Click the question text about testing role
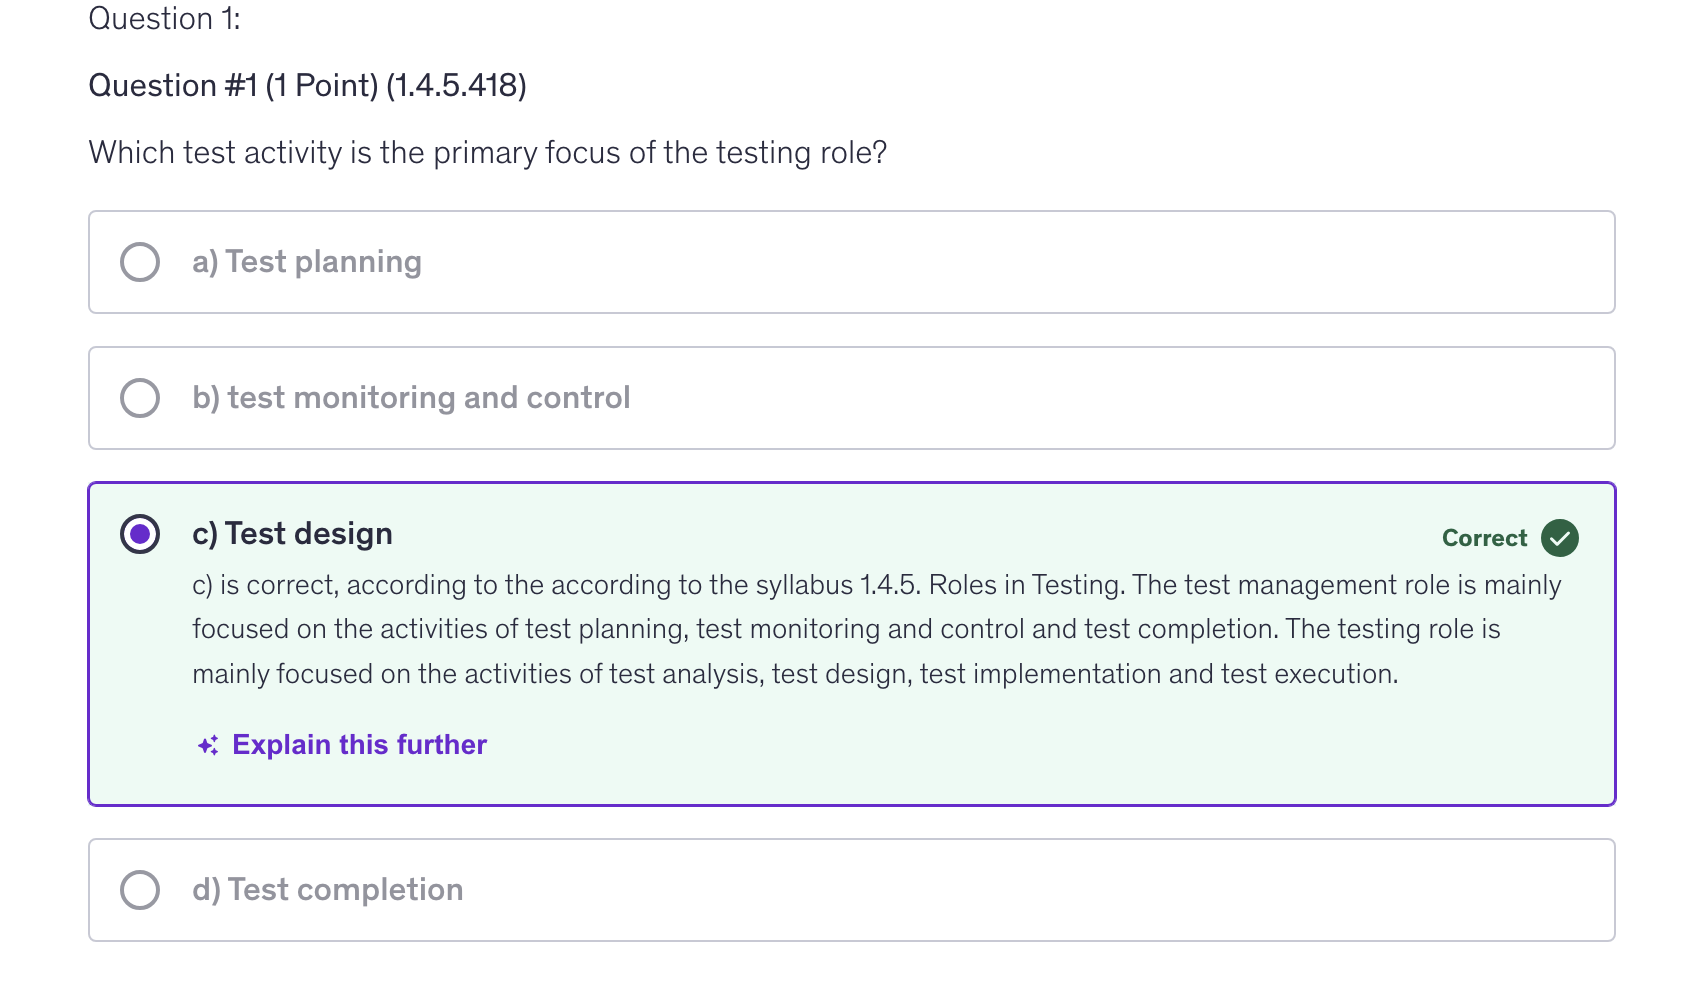The image size is (1692, 984). pos(488,153)
